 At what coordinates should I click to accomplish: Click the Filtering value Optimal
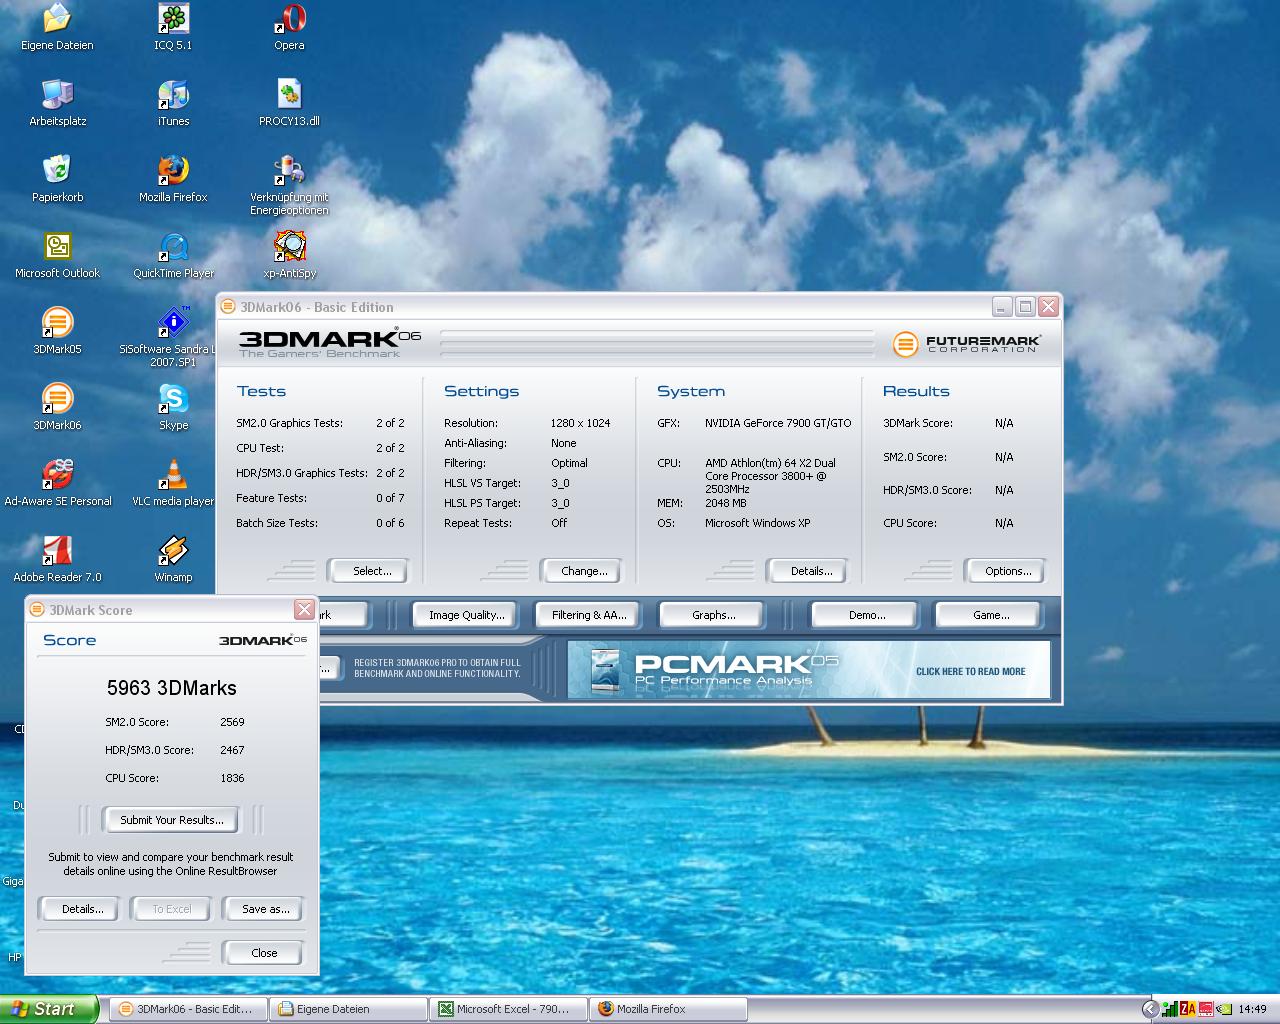[x=569, y=463]
